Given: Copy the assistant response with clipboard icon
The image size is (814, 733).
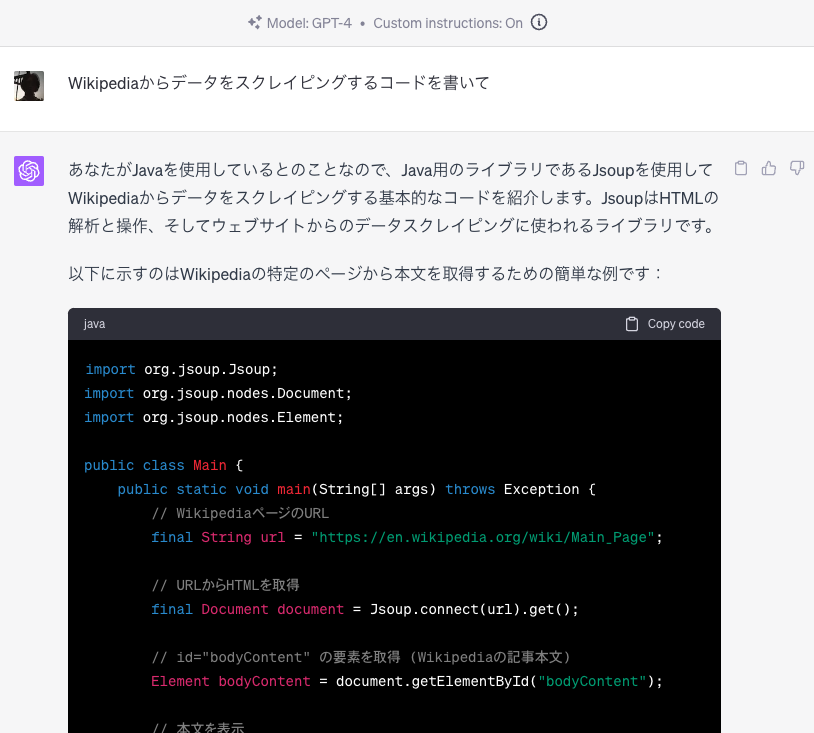Looking at the screenshot, I should (741, 168).
